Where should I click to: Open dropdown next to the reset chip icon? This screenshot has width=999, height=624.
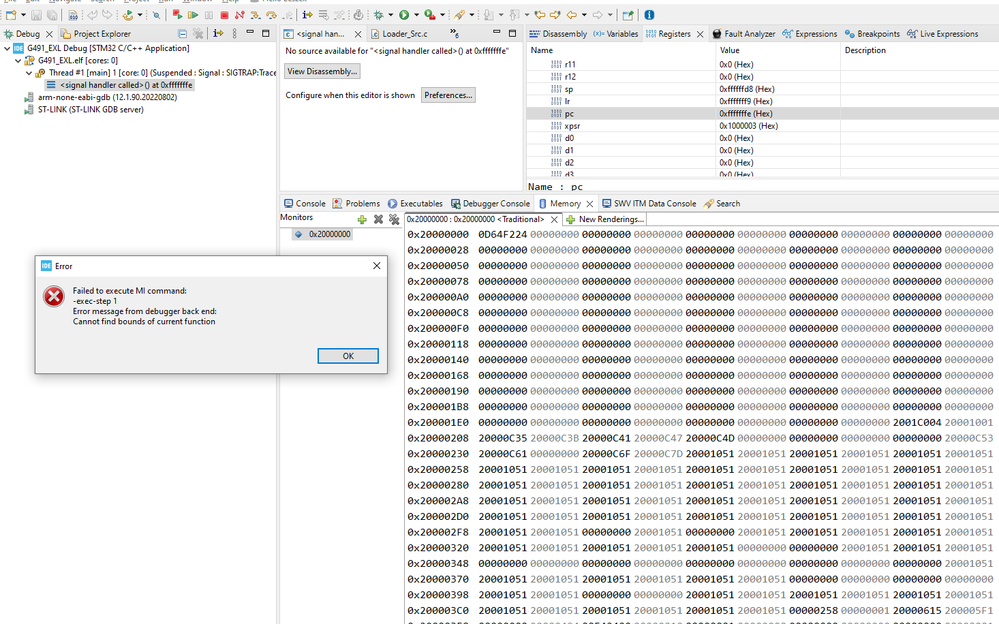[140, 15]
